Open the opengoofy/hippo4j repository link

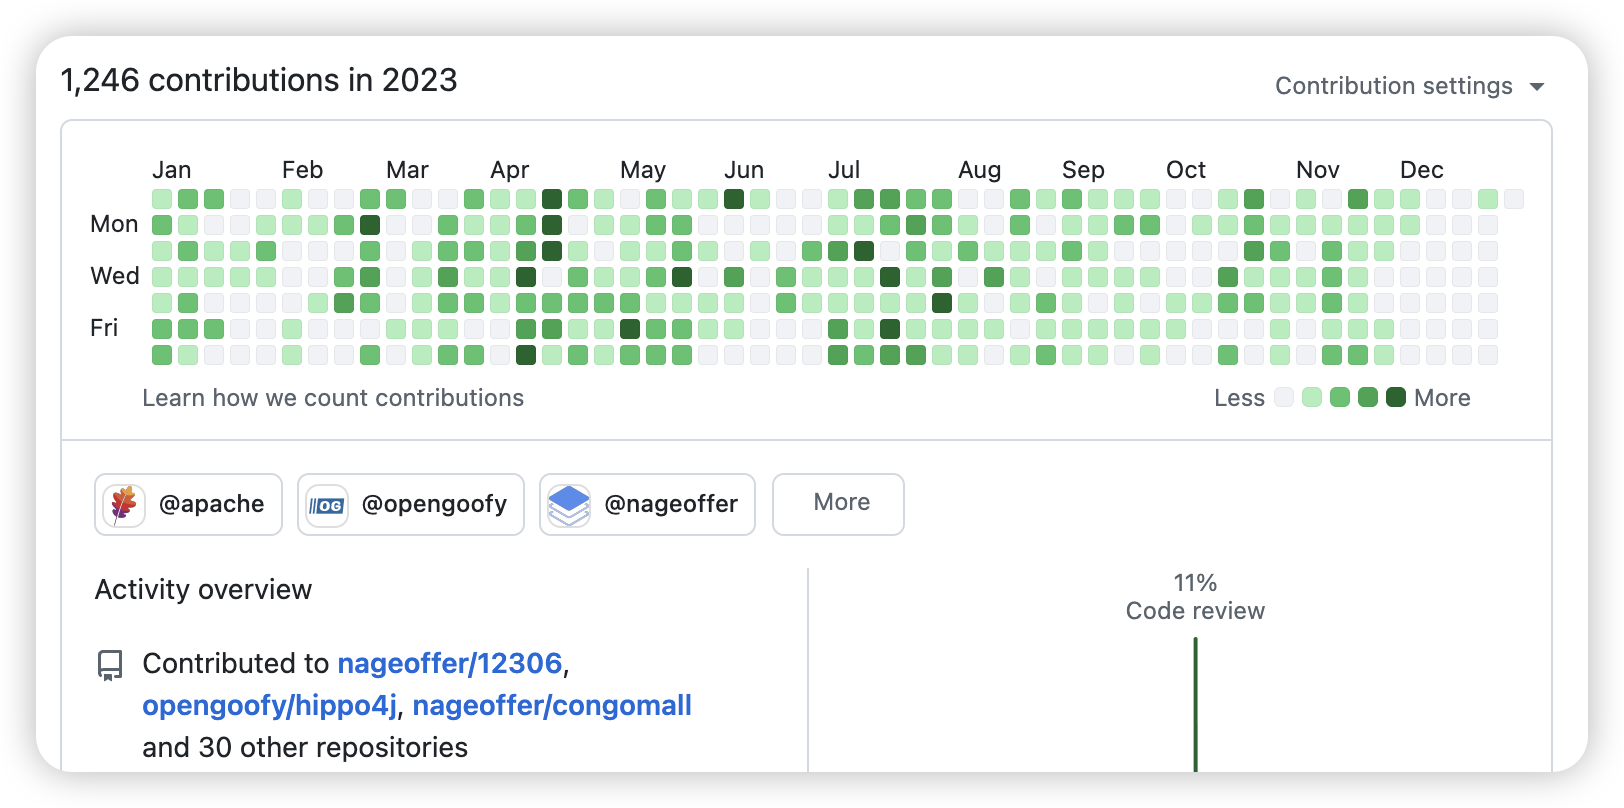click(x=270, y=706)
